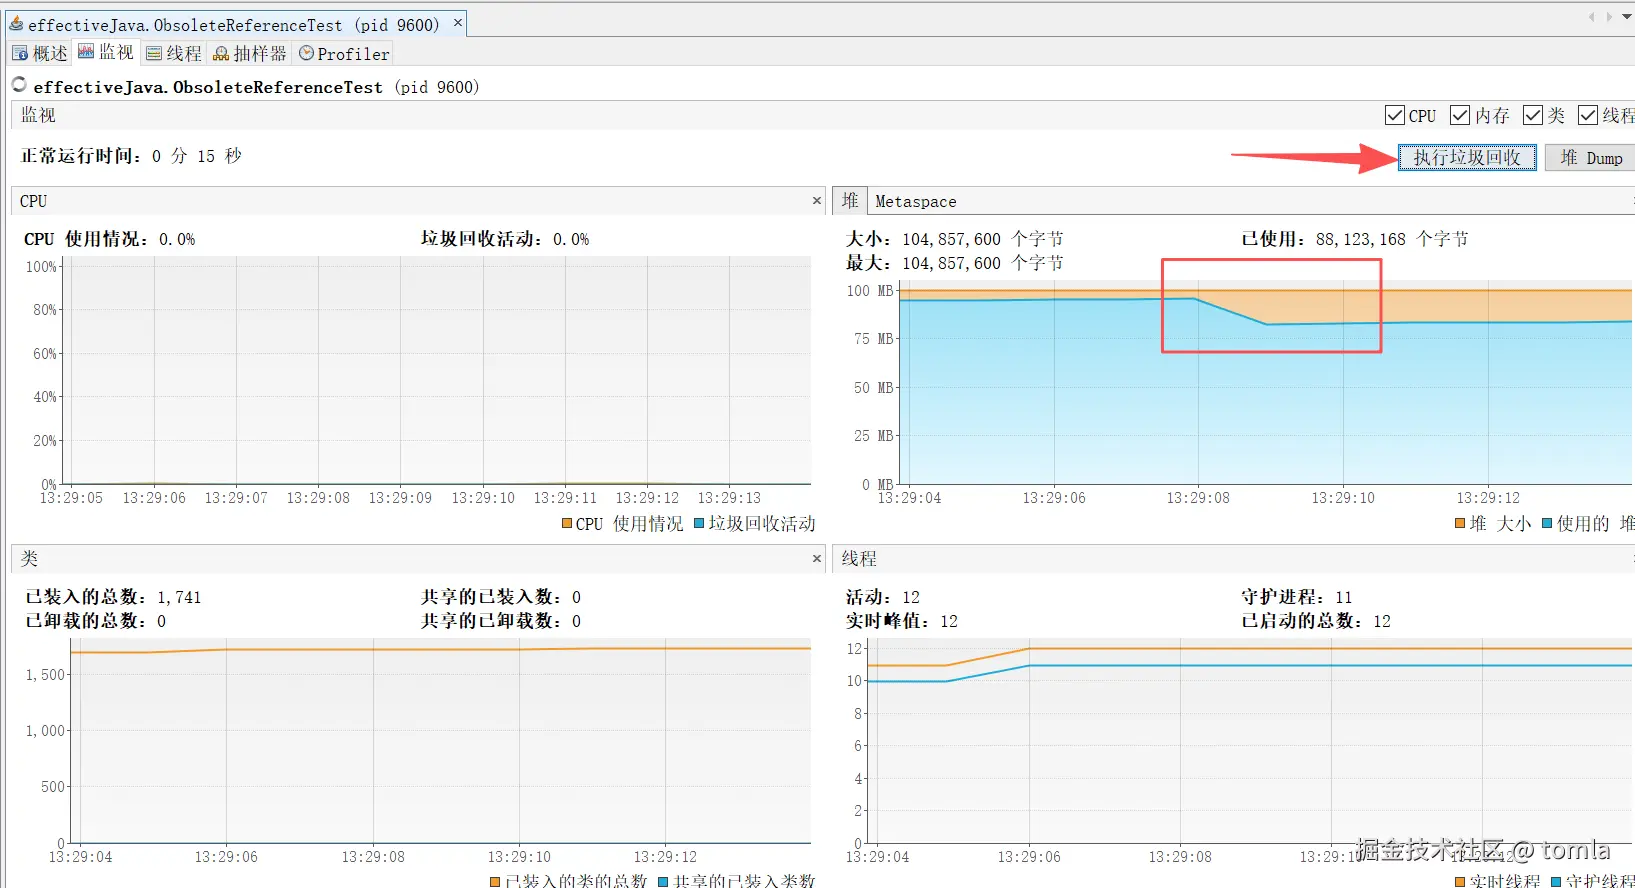Click the sampler icon beside 抽样器
The image size is (1635, 888).
pyautogui.click(x=221, y=54)
